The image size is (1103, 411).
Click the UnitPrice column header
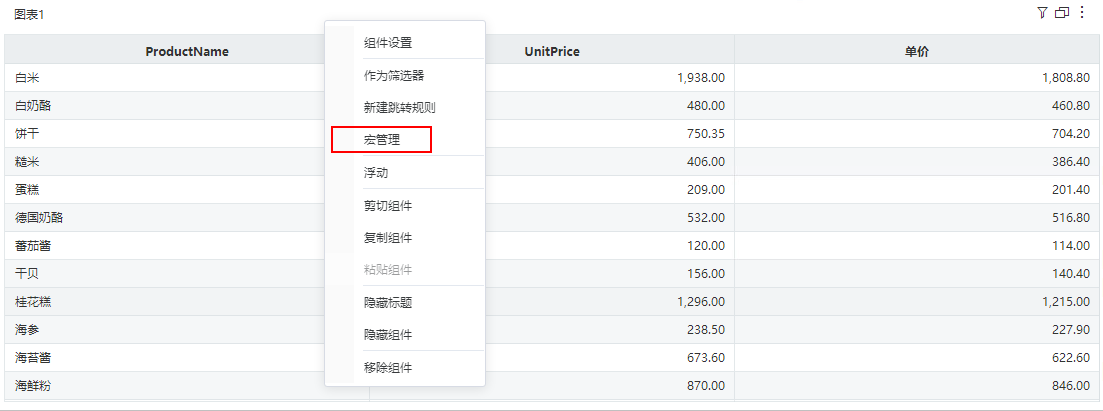[552, 51]
